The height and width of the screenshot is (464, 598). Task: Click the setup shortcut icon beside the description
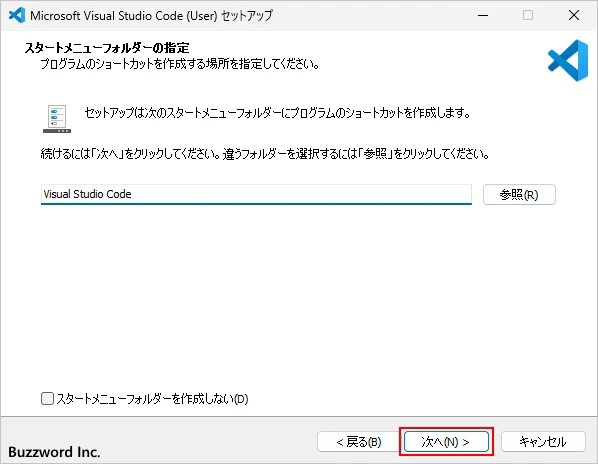(x=57, y=119)
